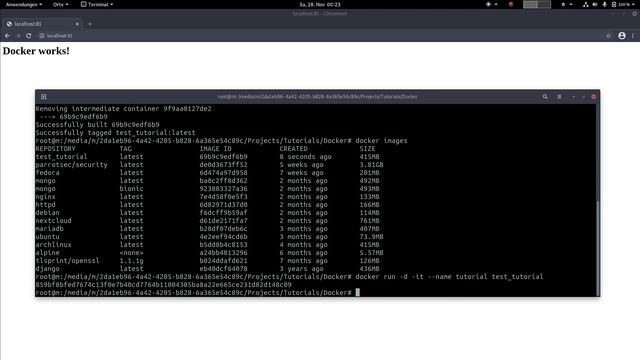Click the 73.9MB size of ubuntu
Image resolution: width=640 pixels, height=360 pixels.
point(371,237)
